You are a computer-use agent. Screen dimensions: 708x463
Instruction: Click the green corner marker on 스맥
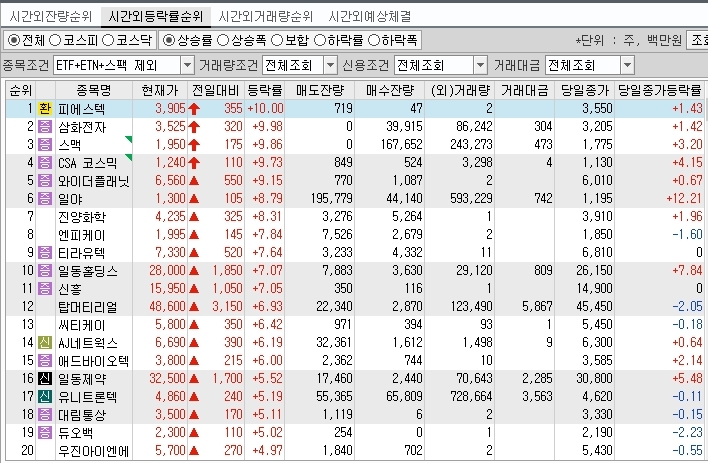(x=129, y=139)
